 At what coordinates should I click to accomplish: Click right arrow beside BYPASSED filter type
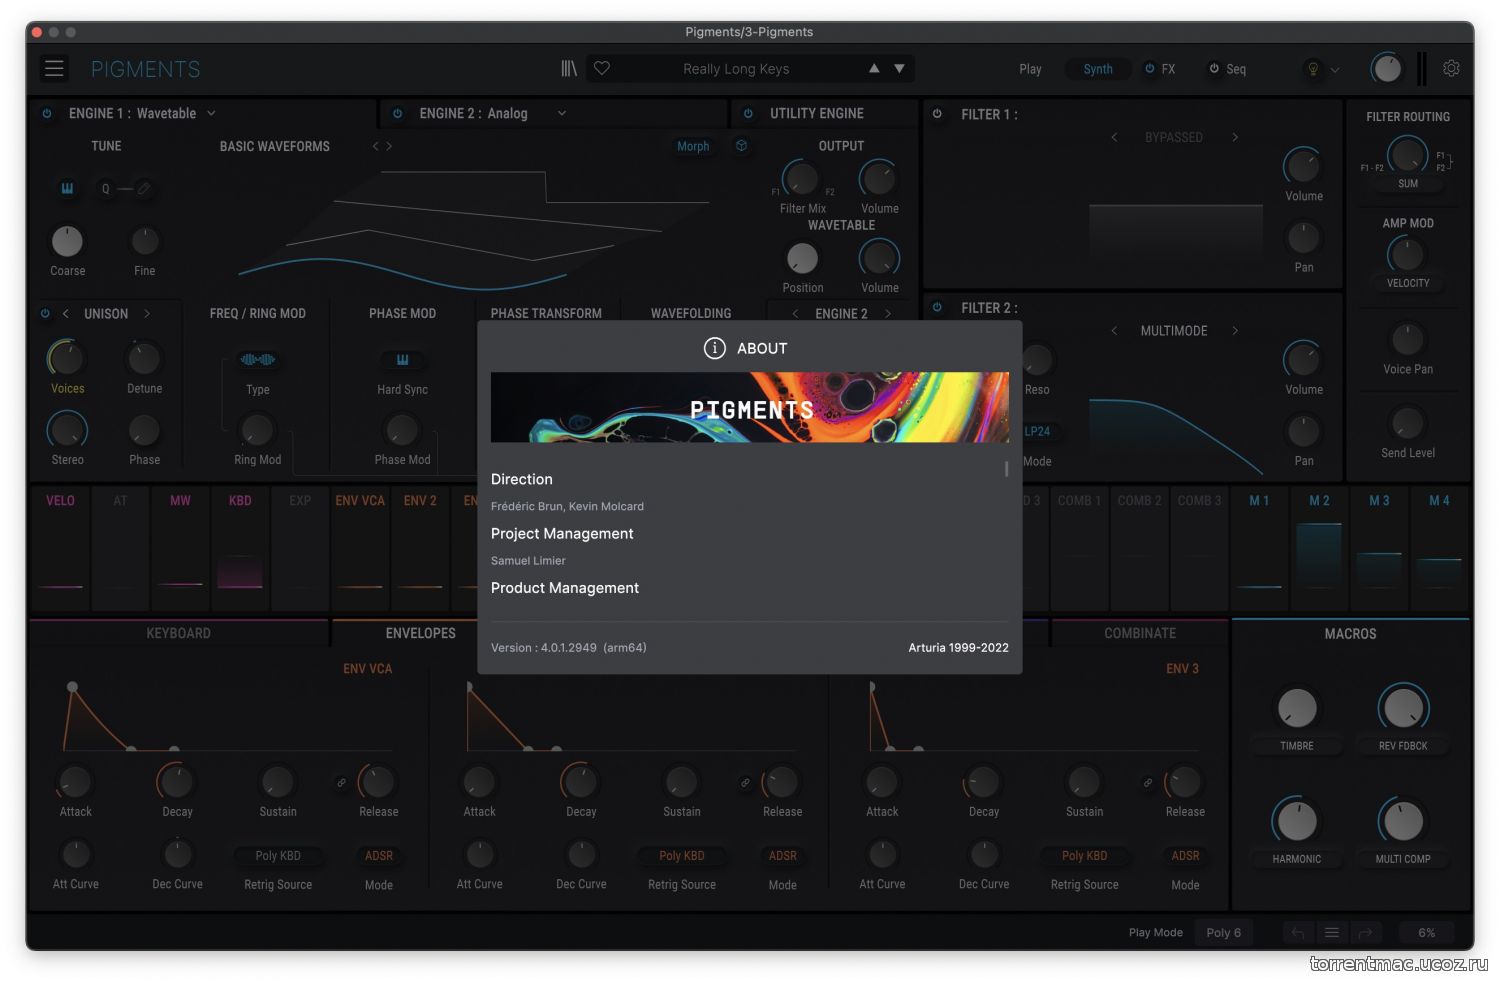(1235, 137)
